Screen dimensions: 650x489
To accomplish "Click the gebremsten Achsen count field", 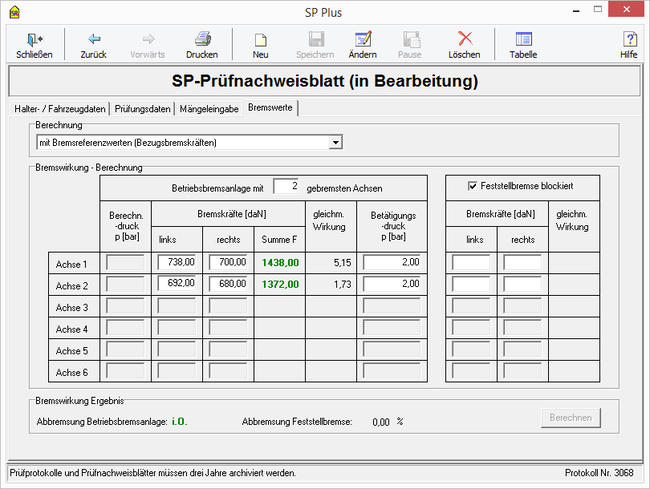I will point(286,186).
